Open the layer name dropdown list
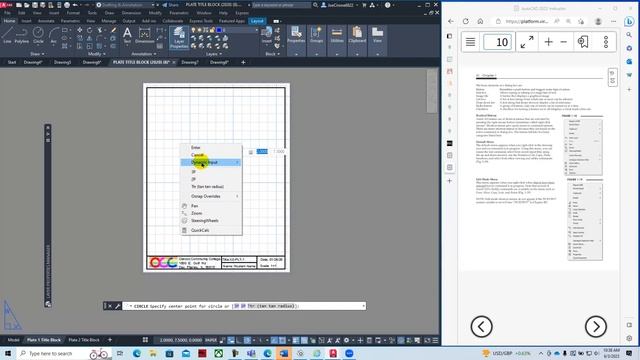 [x=257, y=30]
